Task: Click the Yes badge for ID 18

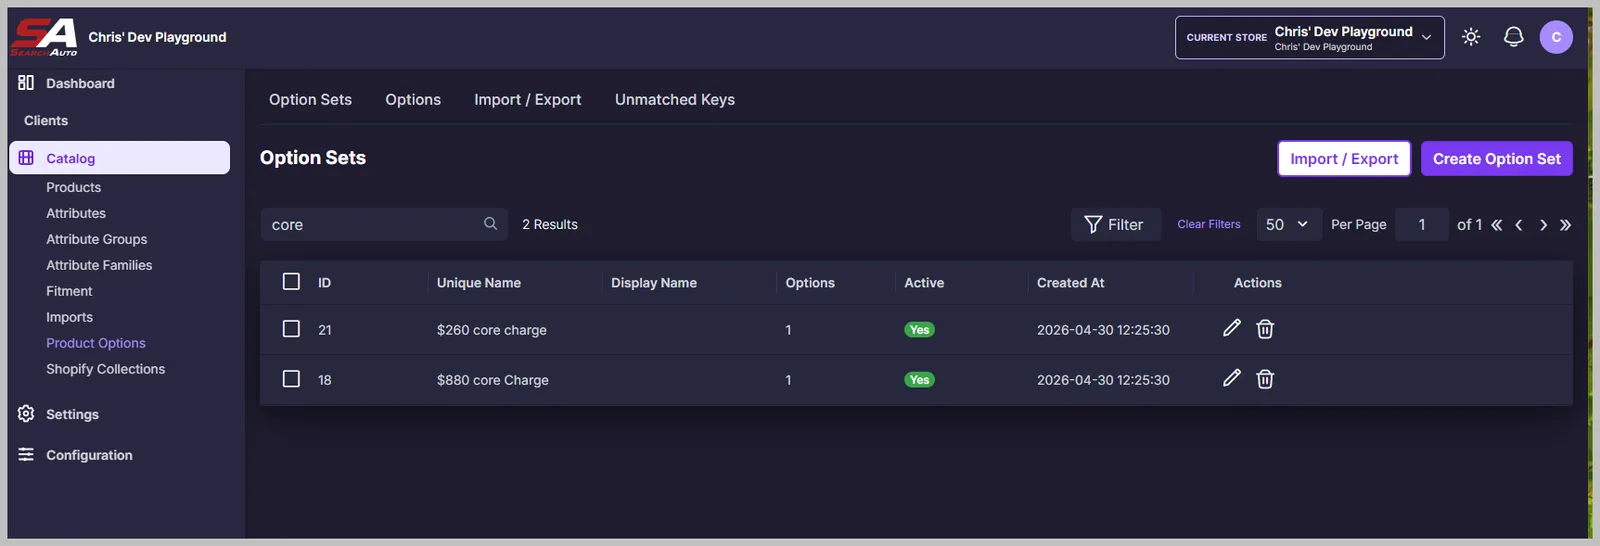Action: (919, 380)
